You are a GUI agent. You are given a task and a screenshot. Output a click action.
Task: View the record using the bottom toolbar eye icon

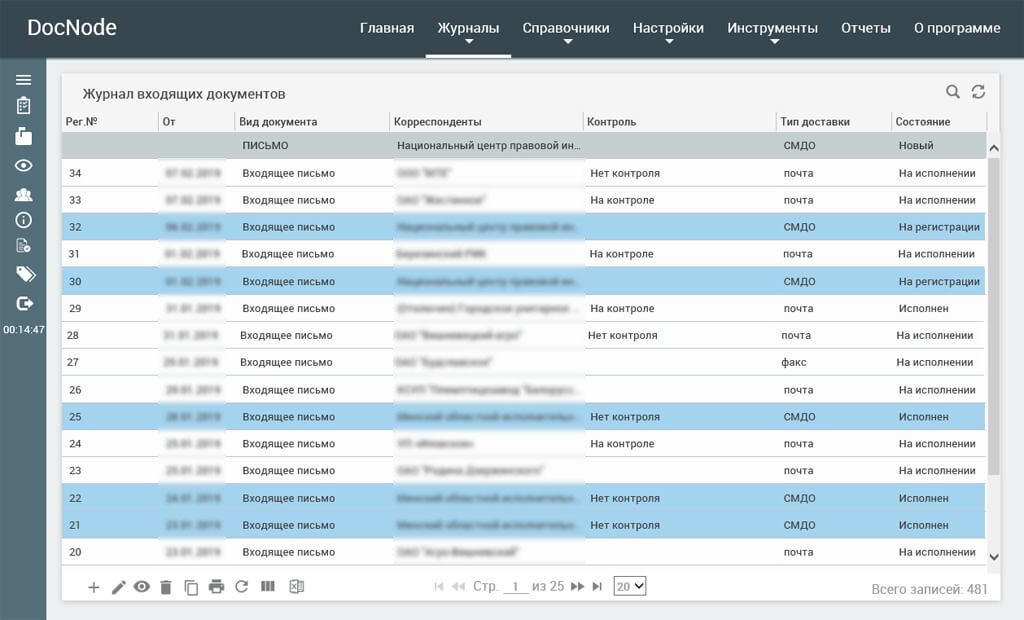[142, 587]
